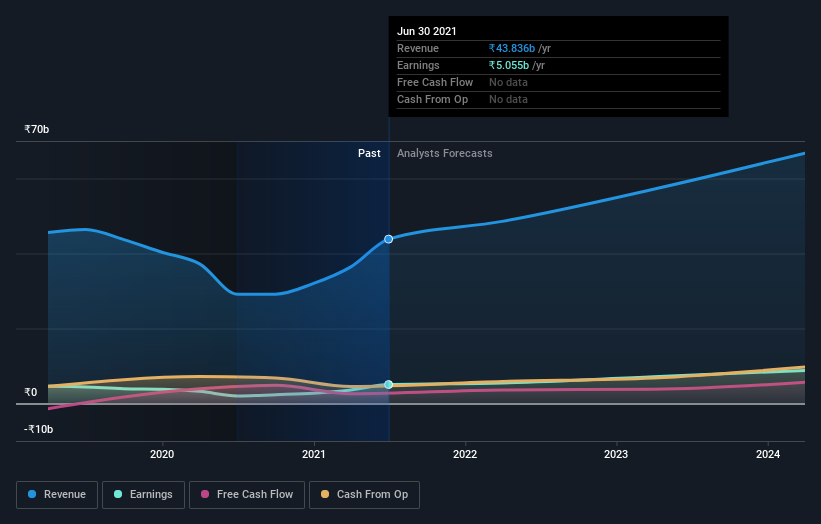Click the Jun 30 2021 tooltip date
This screenshot has width=821, height=524.
[x=427, y=31]
